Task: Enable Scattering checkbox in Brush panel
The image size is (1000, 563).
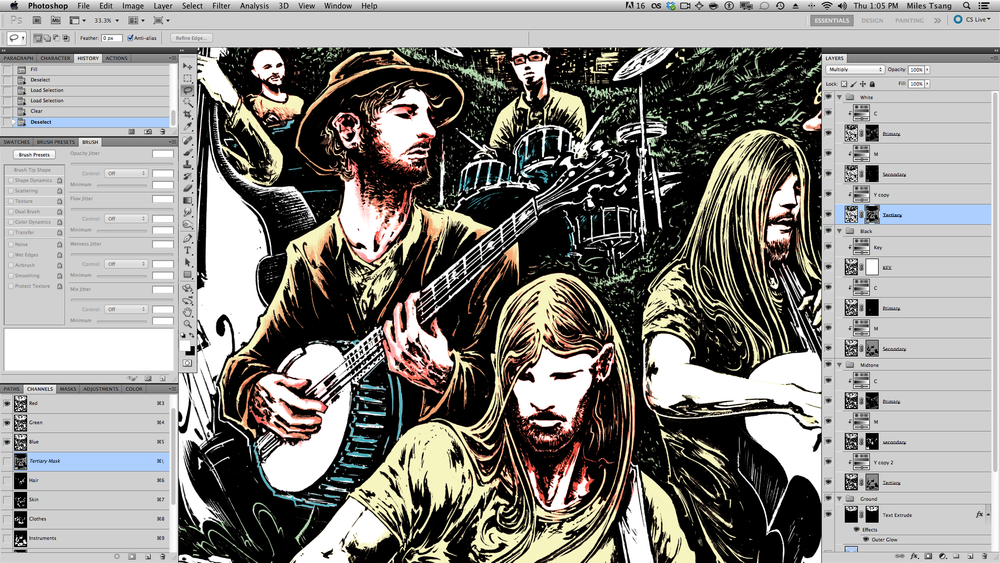Action: 11,191
